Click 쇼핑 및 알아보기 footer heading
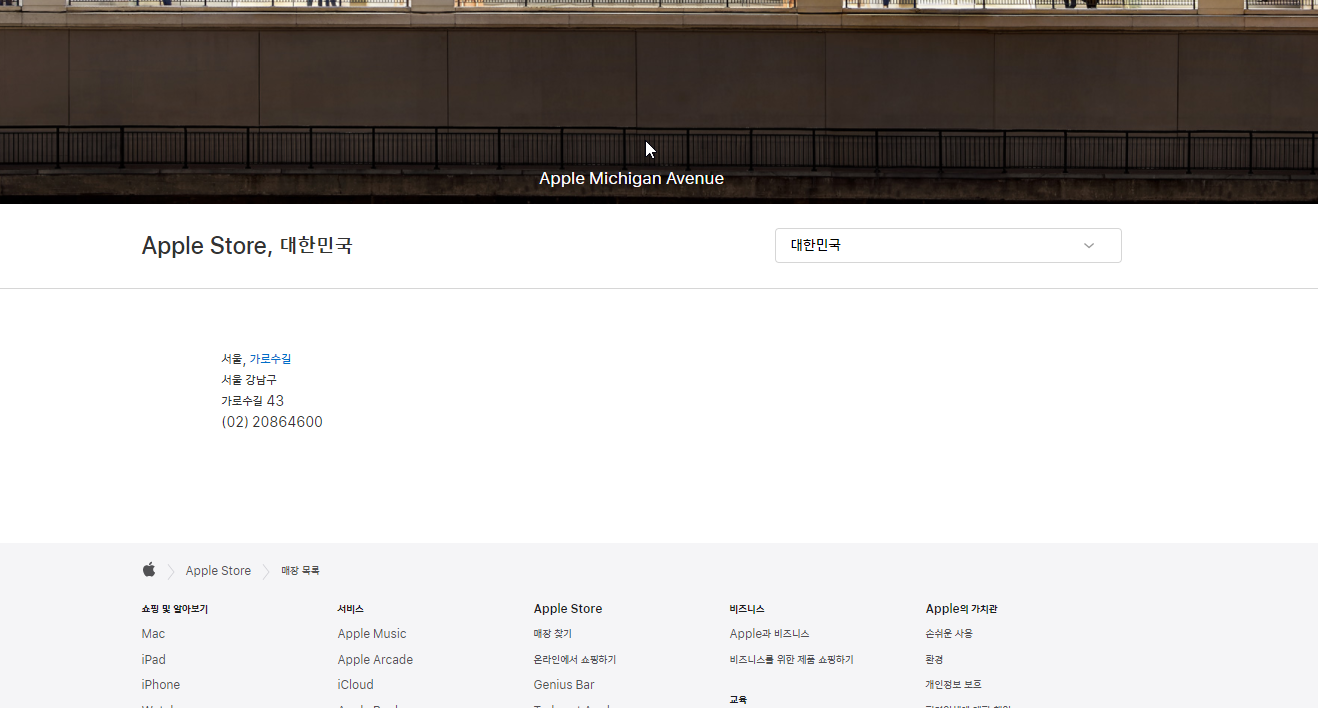The height and width of the screenshot is (708, 1318). [x=175, y=609]
